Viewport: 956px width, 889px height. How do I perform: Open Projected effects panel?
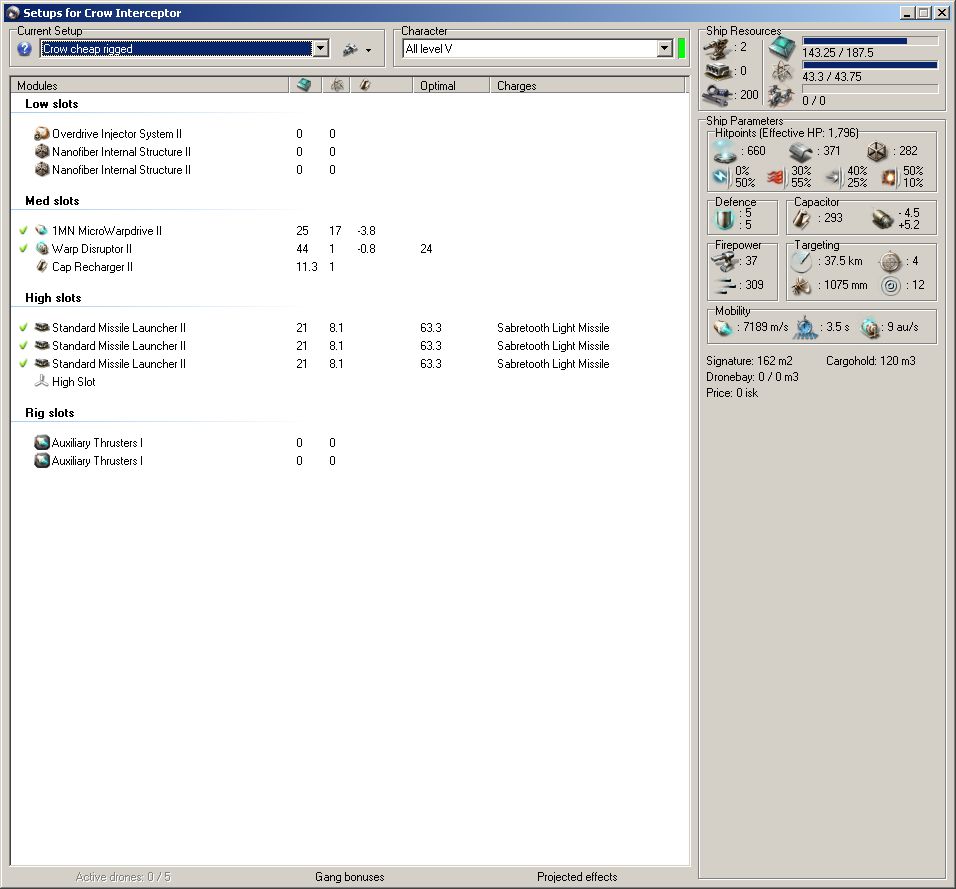[x=577, y=877]
